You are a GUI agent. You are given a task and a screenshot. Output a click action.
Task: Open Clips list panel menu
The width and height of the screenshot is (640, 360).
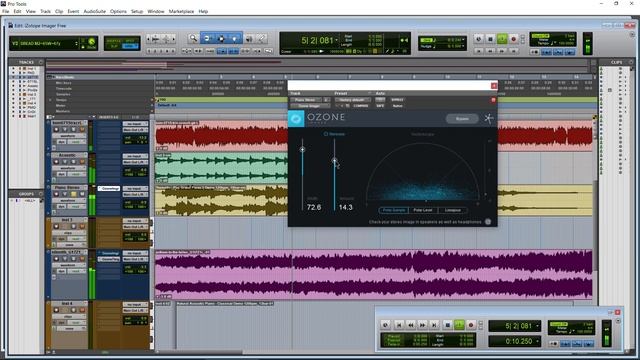pyautogui.click(x=631, y=62)
